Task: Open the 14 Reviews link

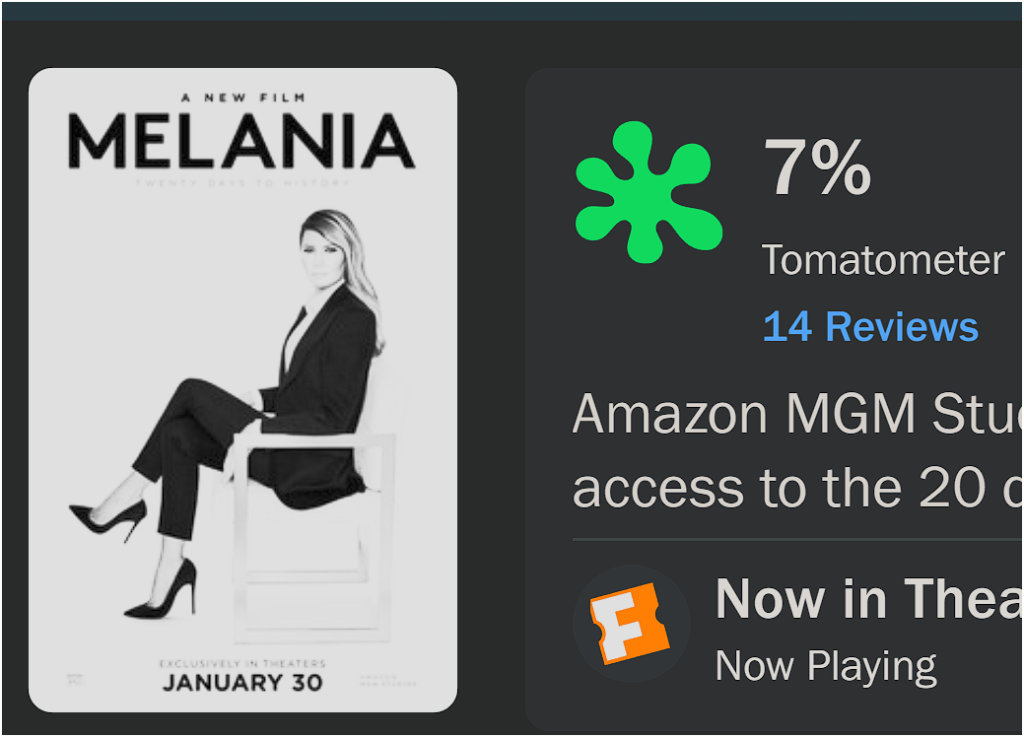Action: (870, 327)
